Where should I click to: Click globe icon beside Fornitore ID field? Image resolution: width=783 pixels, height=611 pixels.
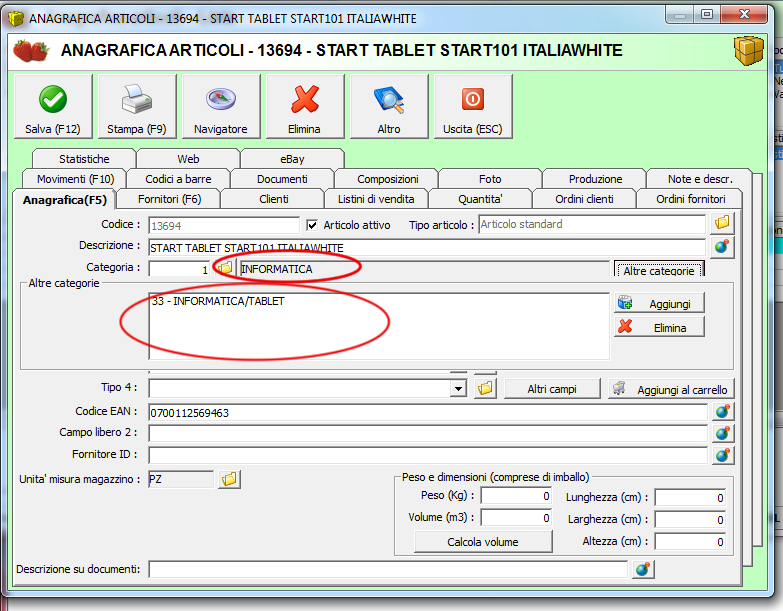[723, 455]
